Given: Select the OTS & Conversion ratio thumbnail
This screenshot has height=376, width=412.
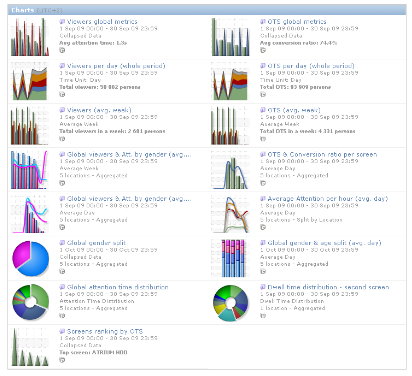Looking at the screenshot, I should tap(231, 170).
